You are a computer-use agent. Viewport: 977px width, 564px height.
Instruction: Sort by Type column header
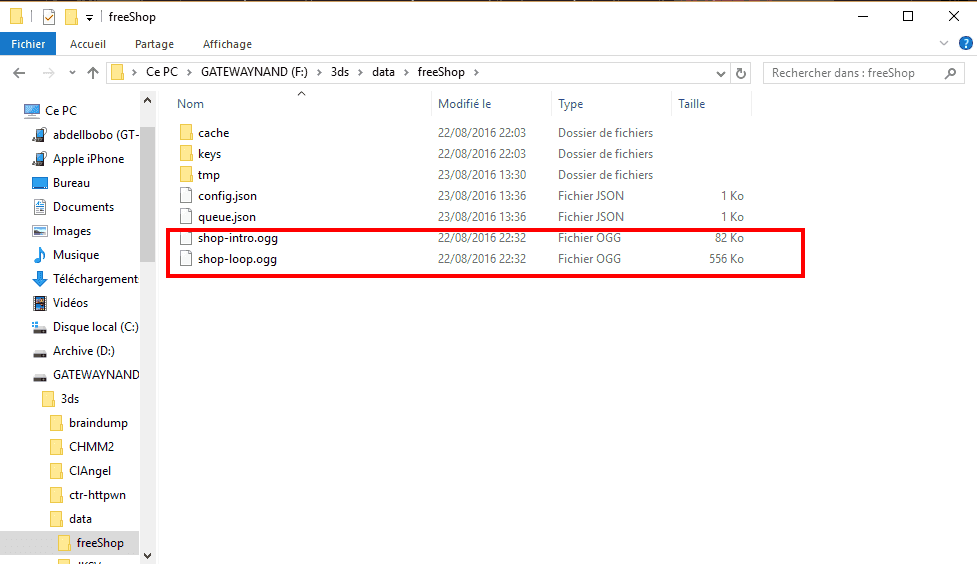(570, 104)
